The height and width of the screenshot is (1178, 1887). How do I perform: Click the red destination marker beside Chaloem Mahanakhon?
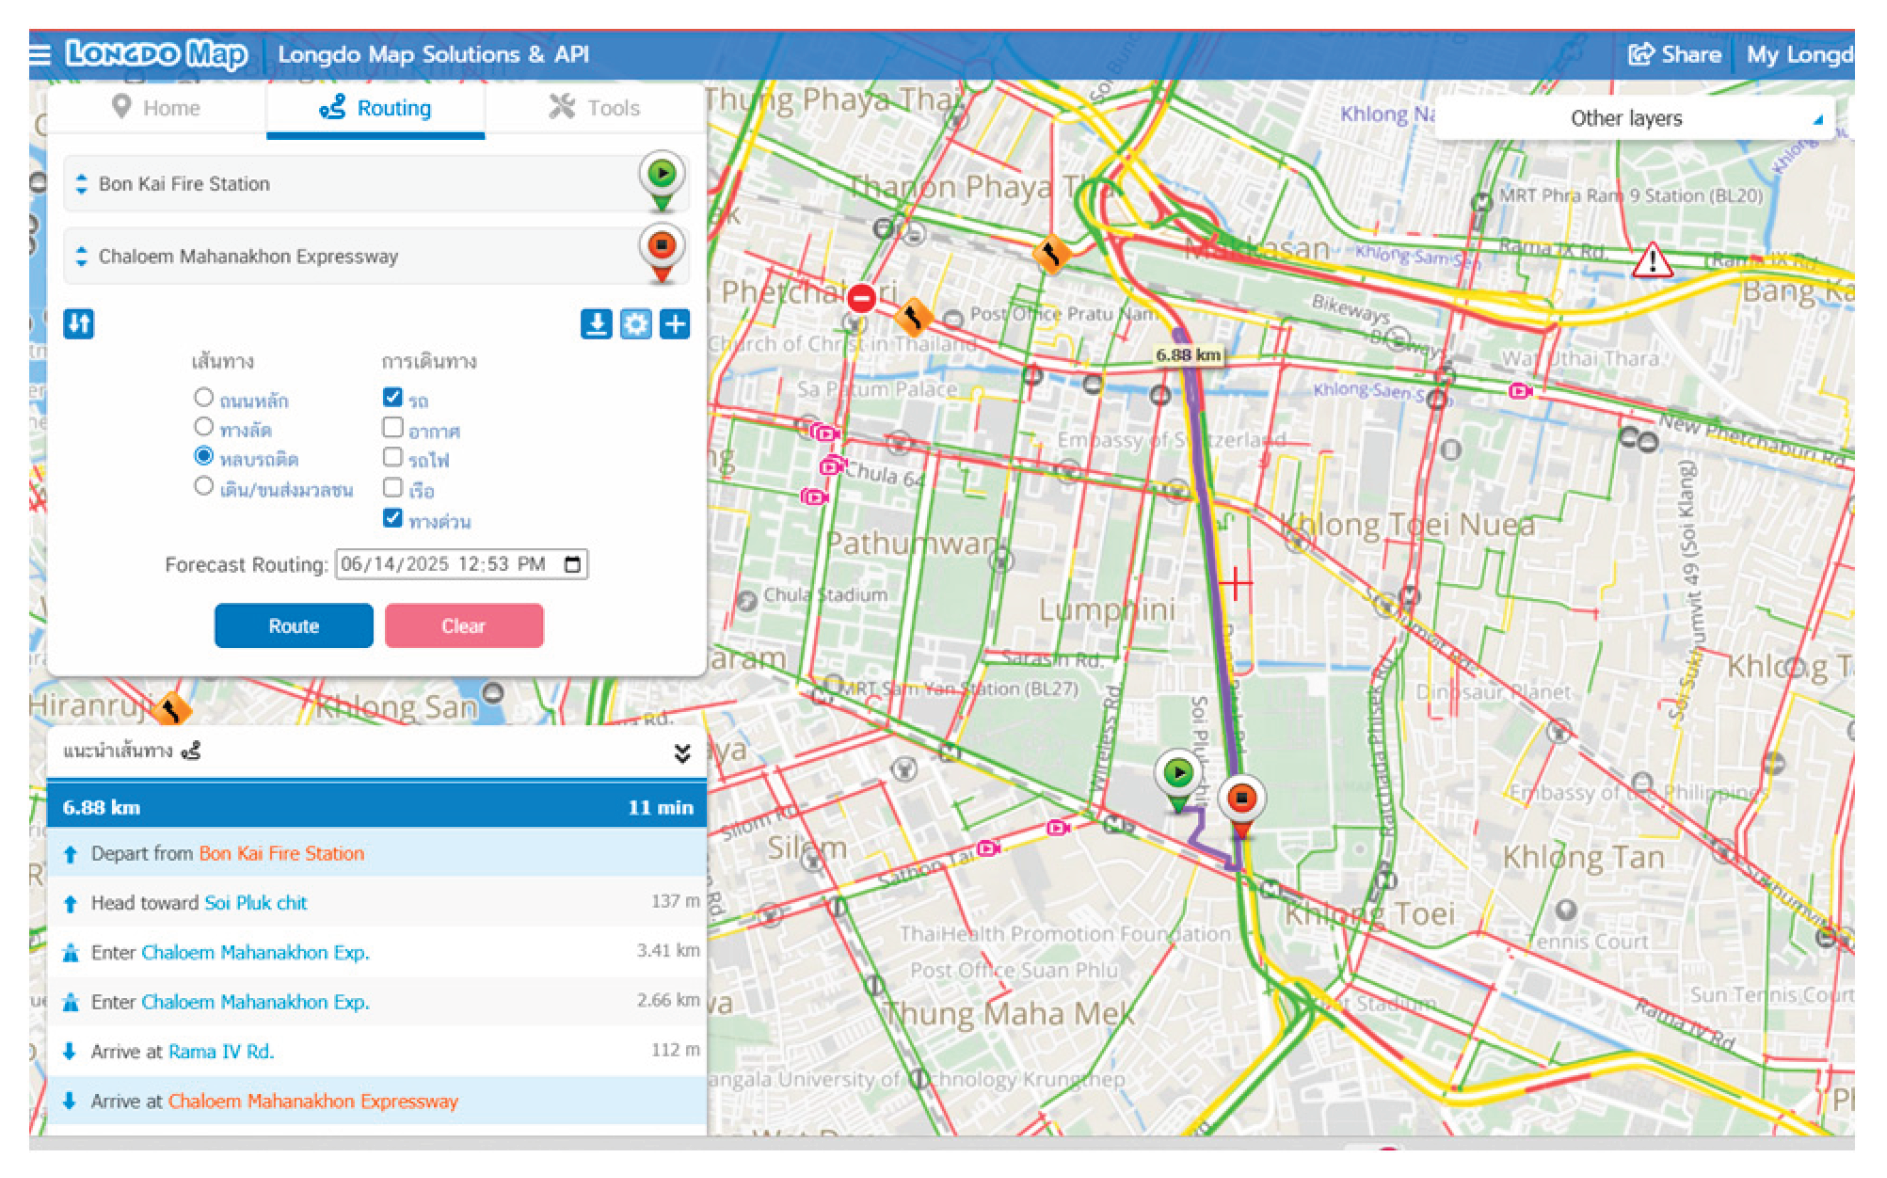[x=661, y=249]
